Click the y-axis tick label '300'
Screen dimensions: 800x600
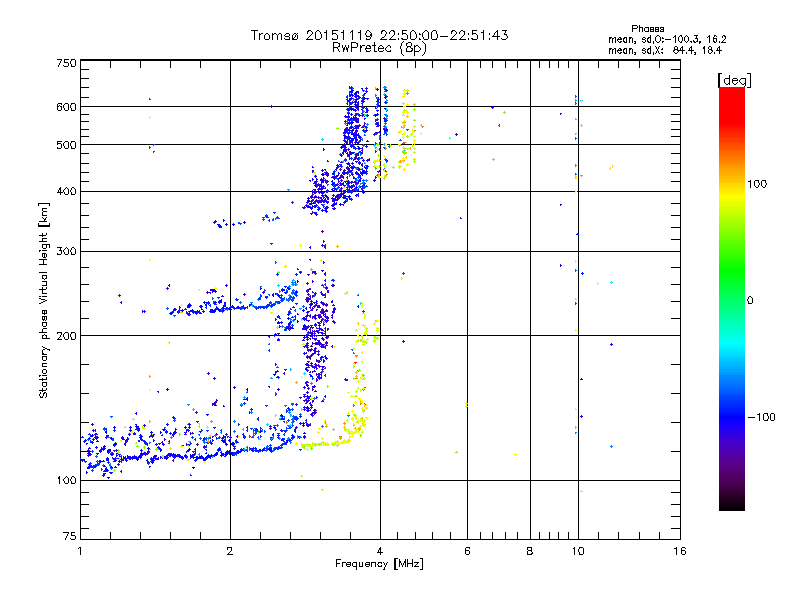(x=66, y=252)
